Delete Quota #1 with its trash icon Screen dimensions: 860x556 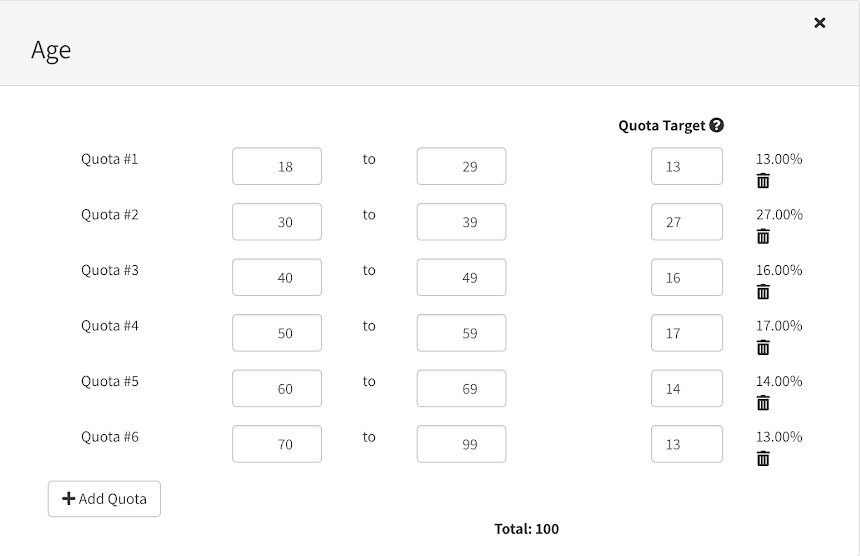[763, 181]
